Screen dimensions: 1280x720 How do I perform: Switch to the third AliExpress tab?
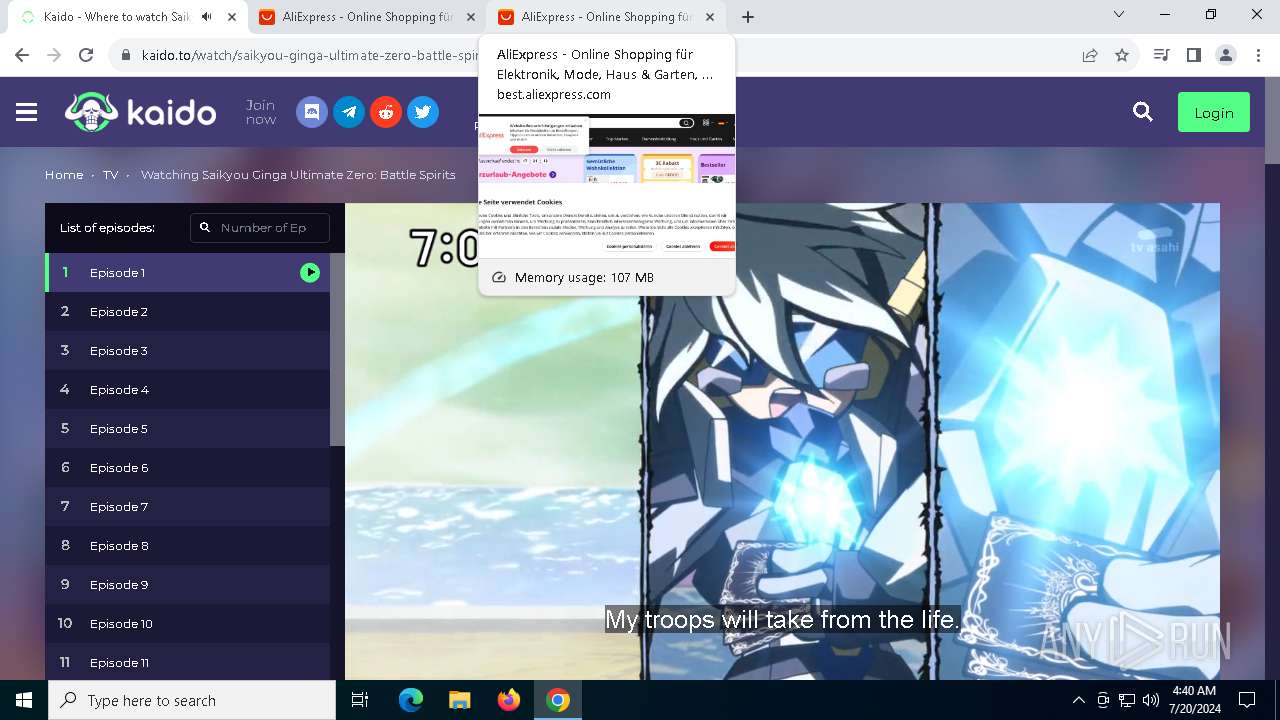pyautogui.click(x=606, y=17)
